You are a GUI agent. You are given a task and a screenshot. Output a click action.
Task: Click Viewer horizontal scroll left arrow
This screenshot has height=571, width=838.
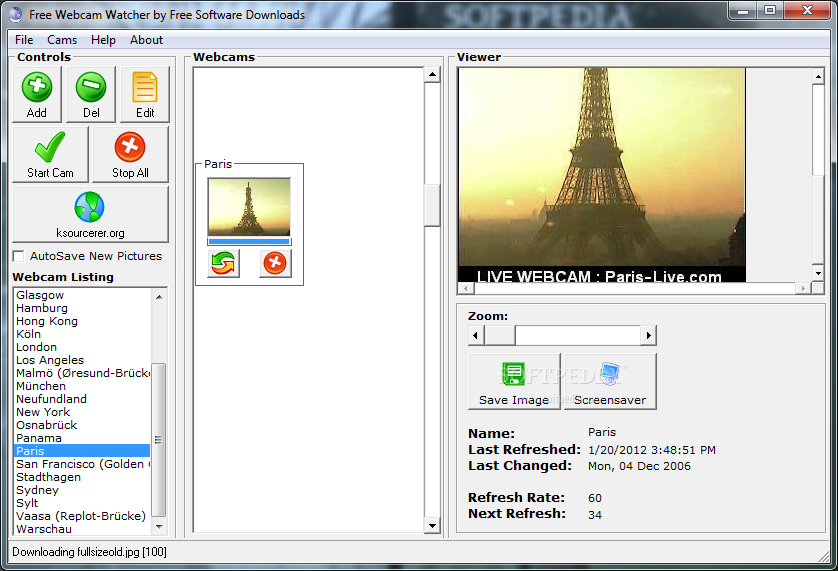[466, 288]
